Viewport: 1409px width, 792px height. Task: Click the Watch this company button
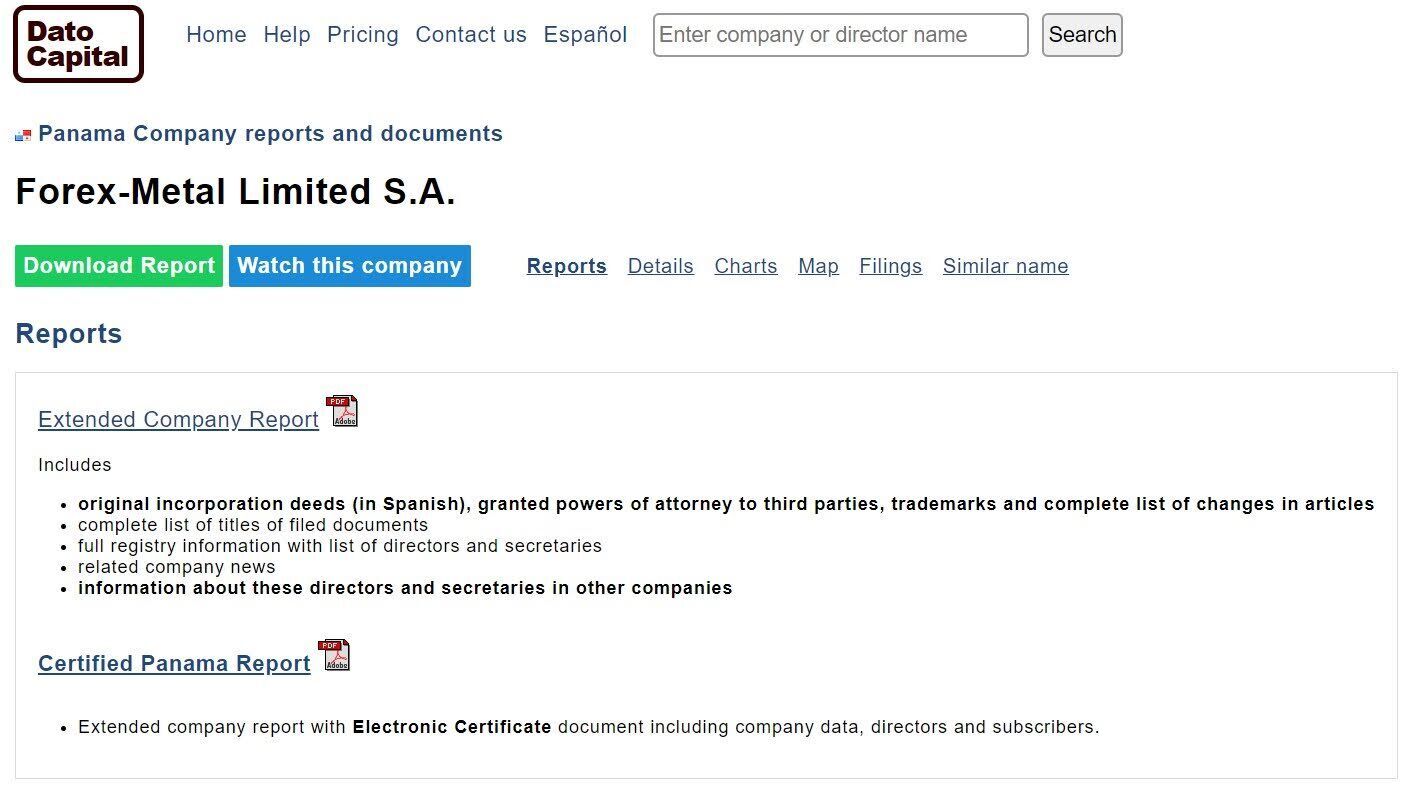pyautogui.click(x=350, y=266)
